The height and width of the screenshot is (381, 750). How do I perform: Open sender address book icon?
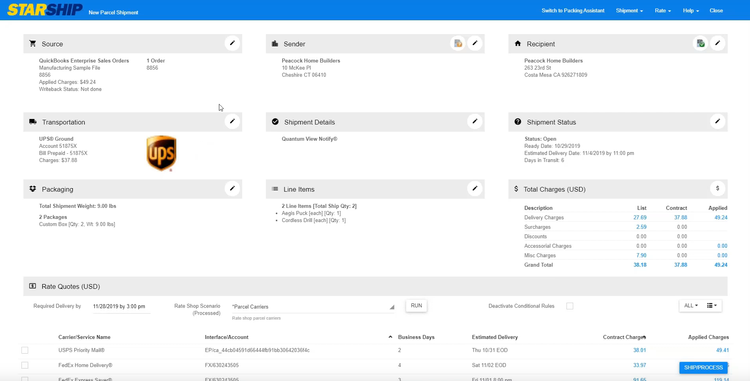pos(458,44)
